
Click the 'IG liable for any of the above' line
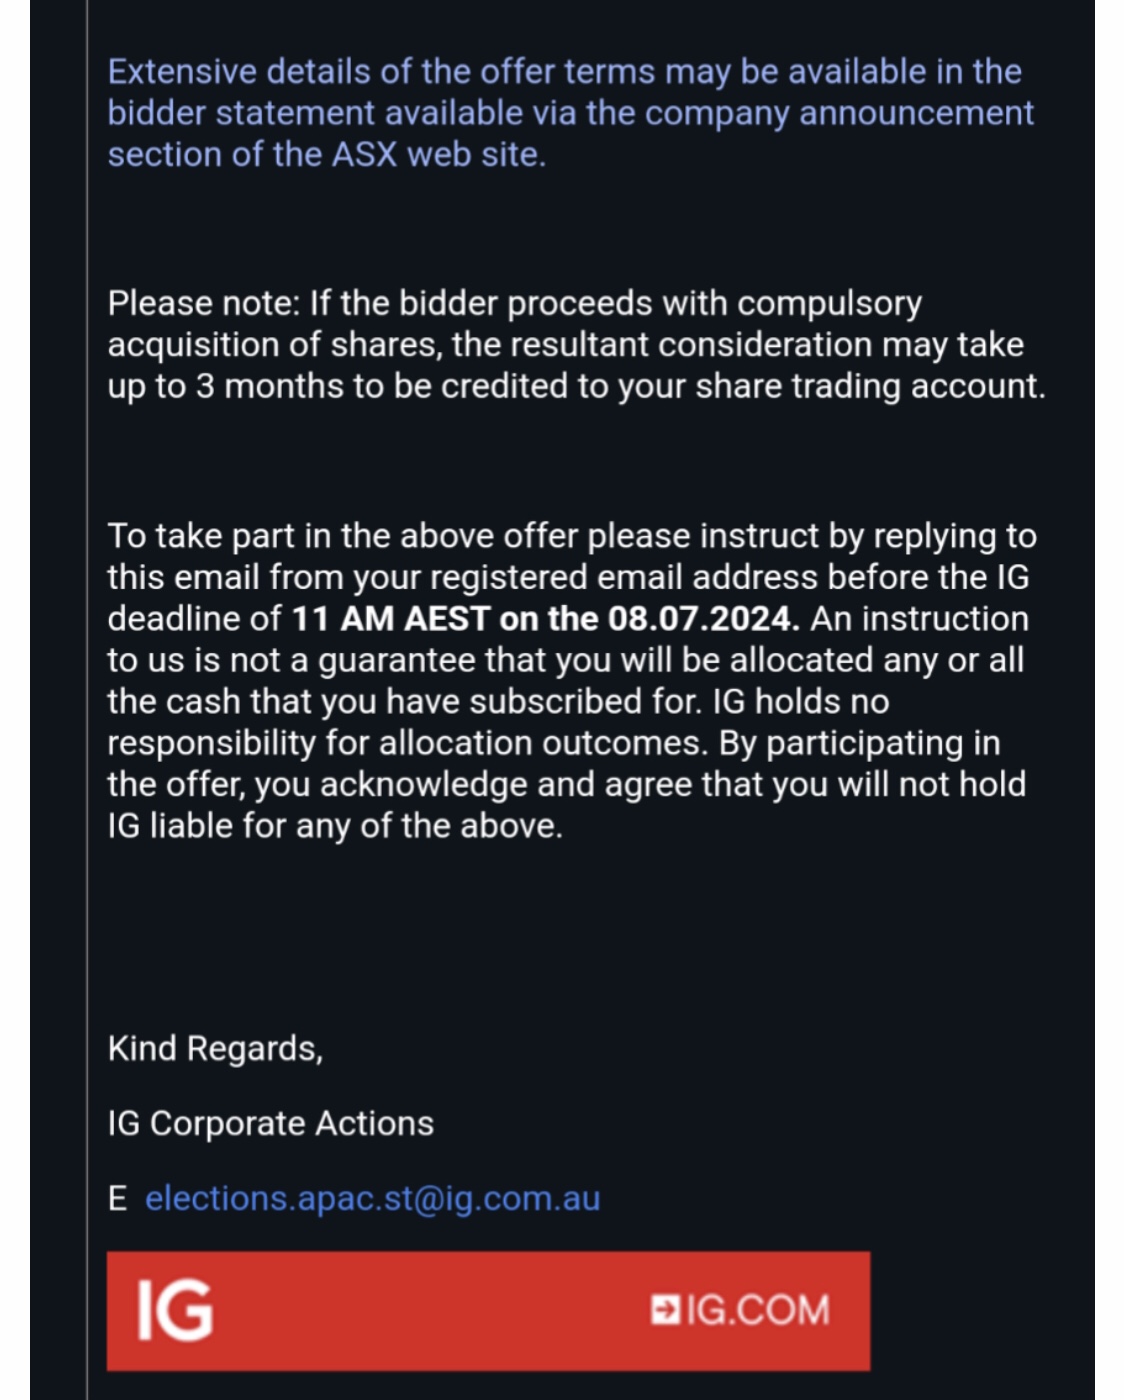335,826
